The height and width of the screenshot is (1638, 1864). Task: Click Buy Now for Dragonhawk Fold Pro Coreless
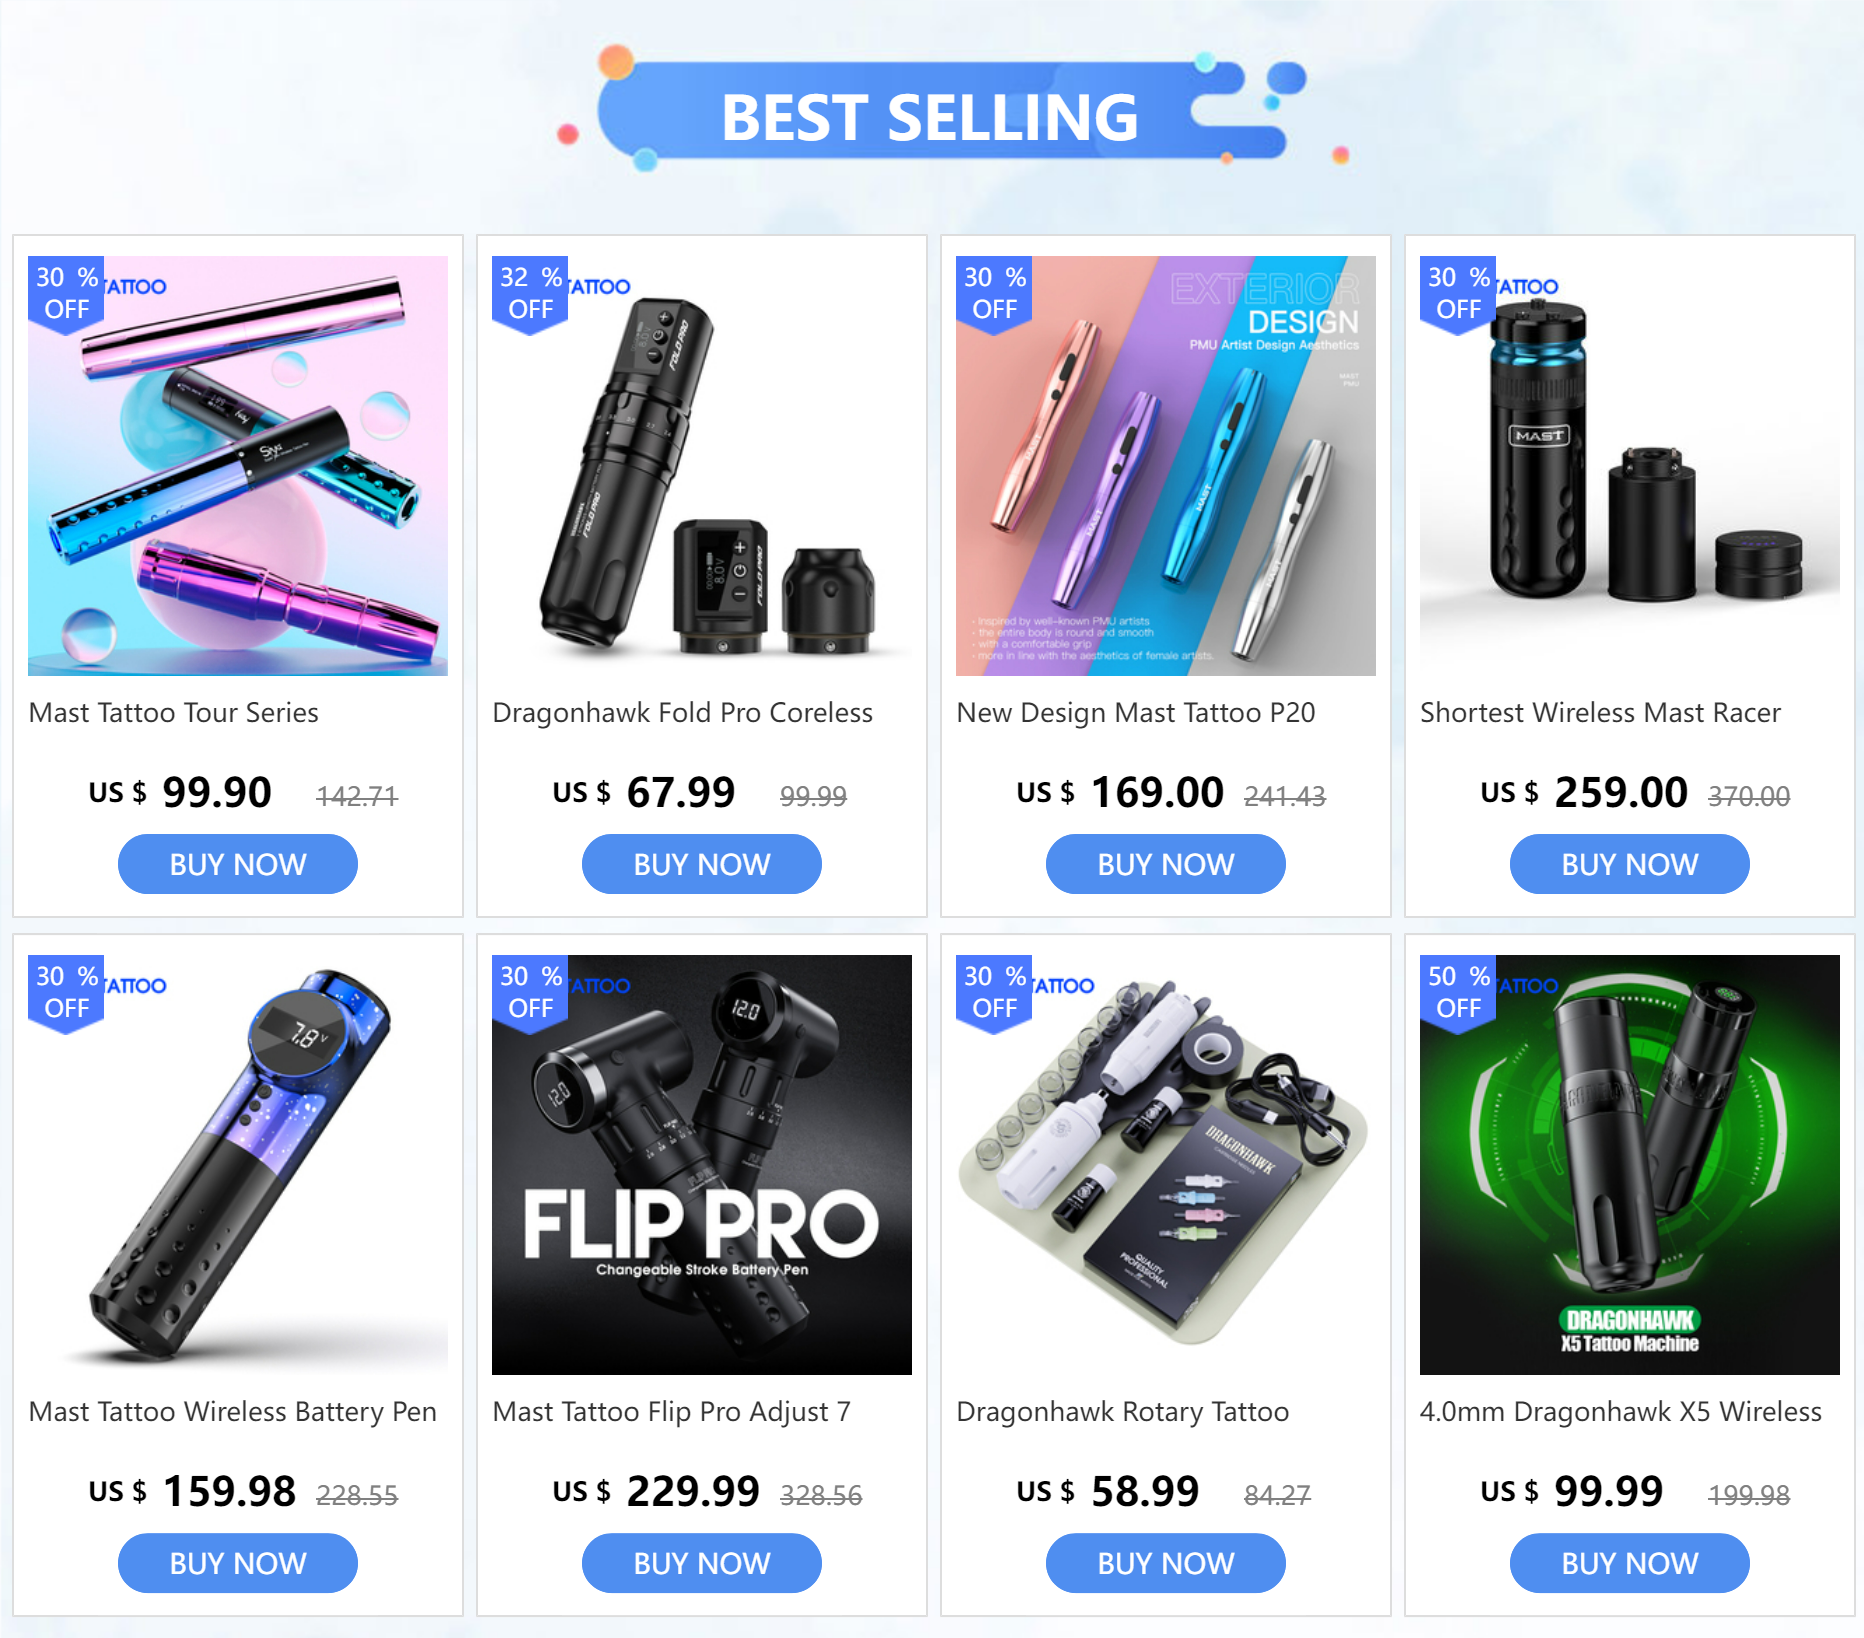pos(702,864)
